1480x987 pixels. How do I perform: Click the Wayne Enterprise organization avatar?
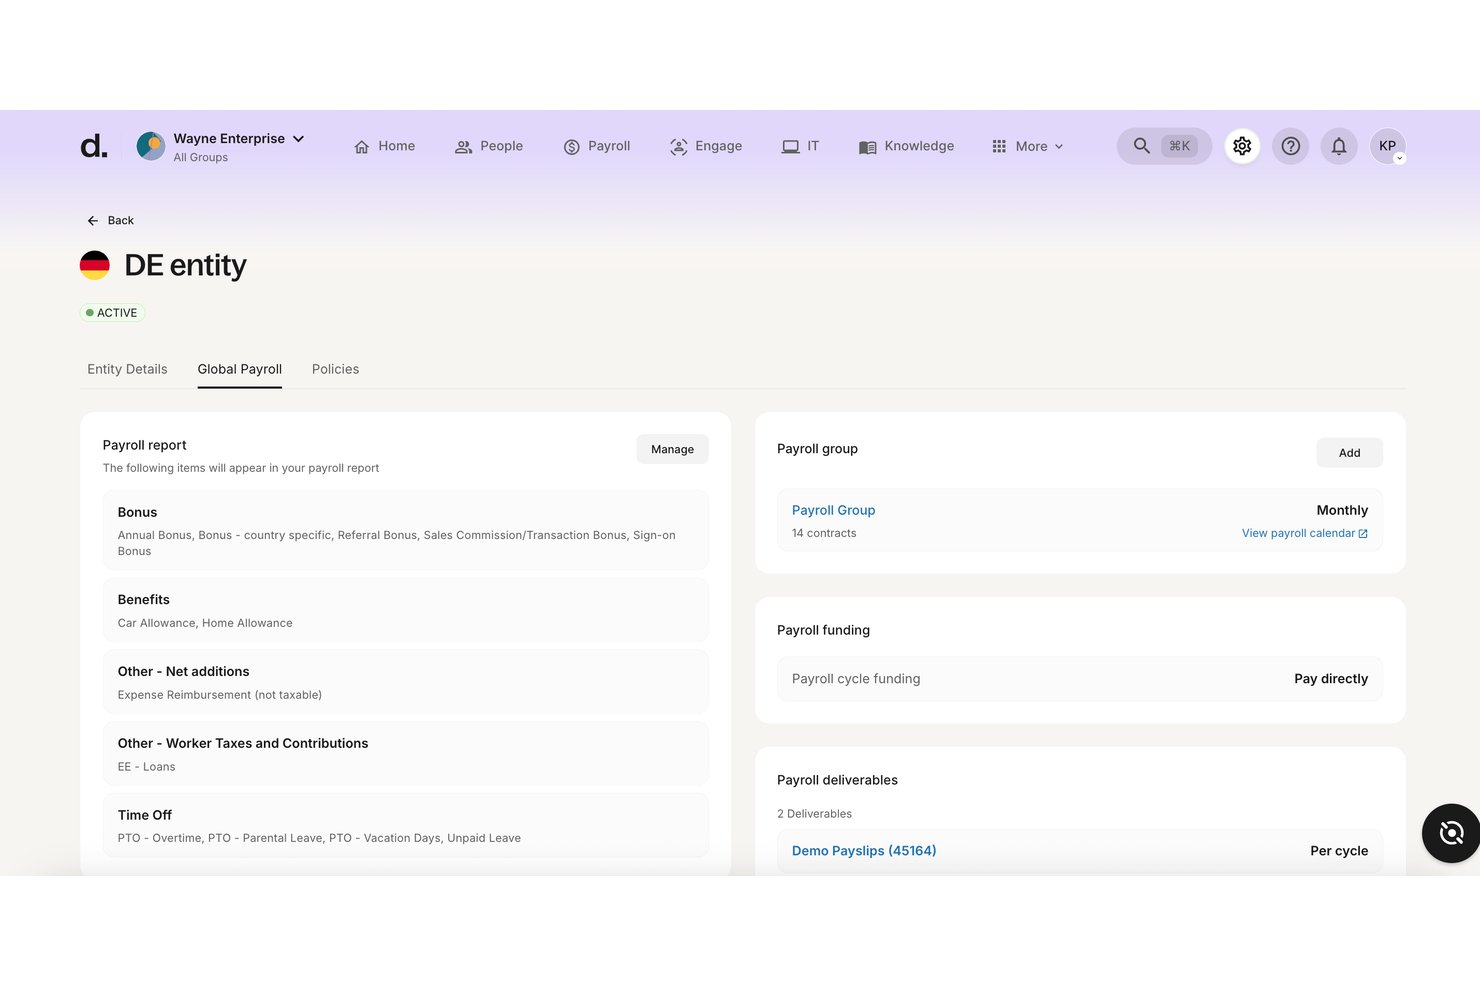click(x=151, y=146)
